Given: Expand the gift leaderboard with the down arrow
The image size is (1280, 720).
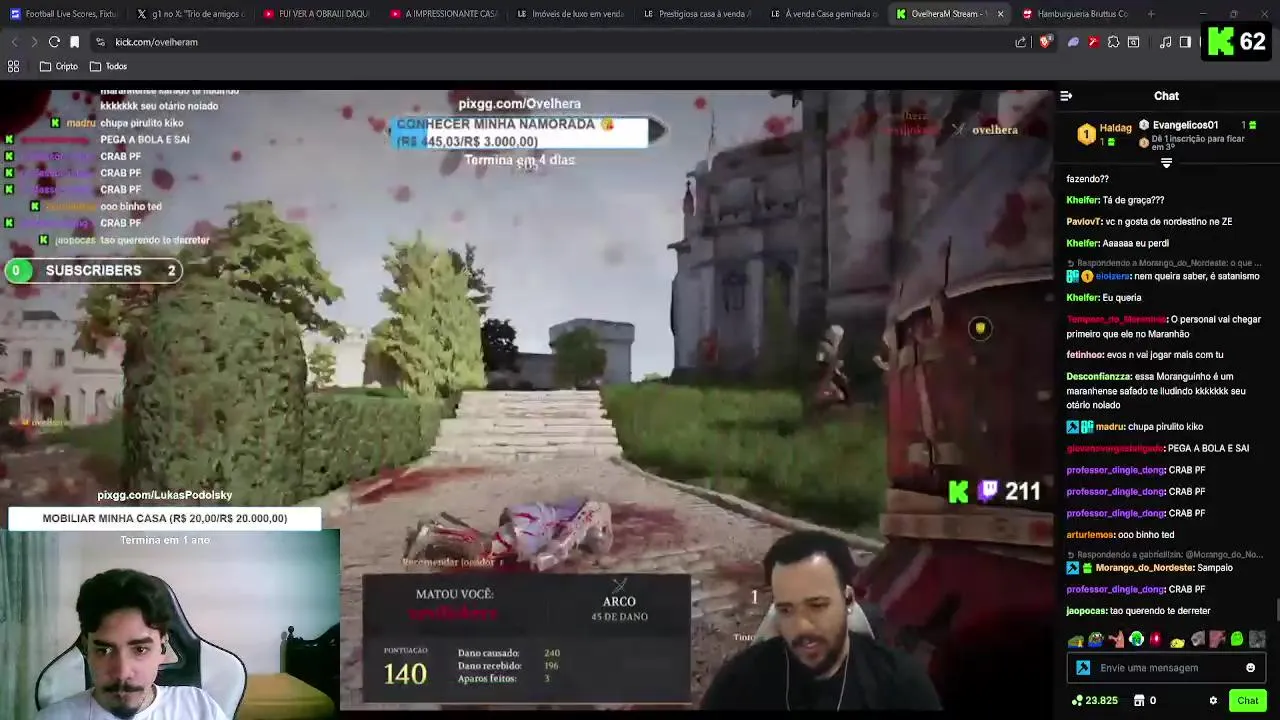Looking at the screenshot, I should point(1166,163).
